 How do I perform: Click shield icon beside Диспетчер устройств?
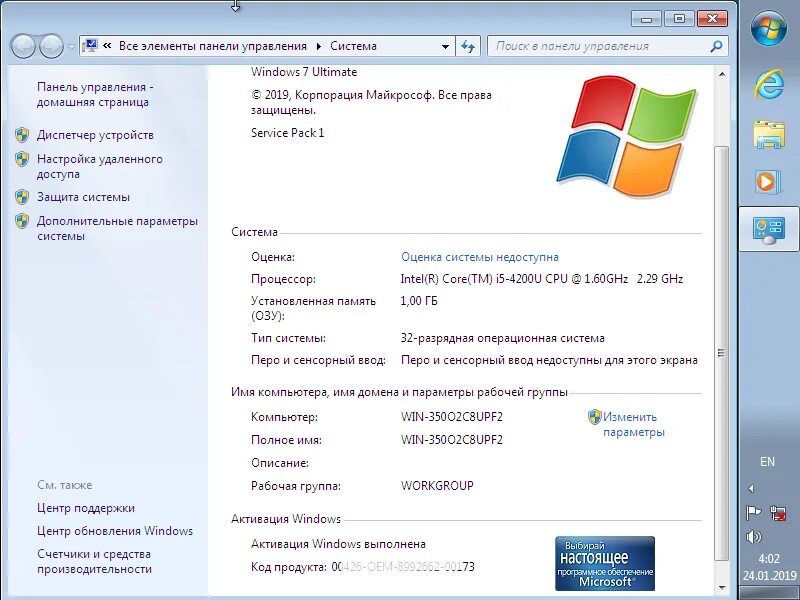[x=22, y=135]
